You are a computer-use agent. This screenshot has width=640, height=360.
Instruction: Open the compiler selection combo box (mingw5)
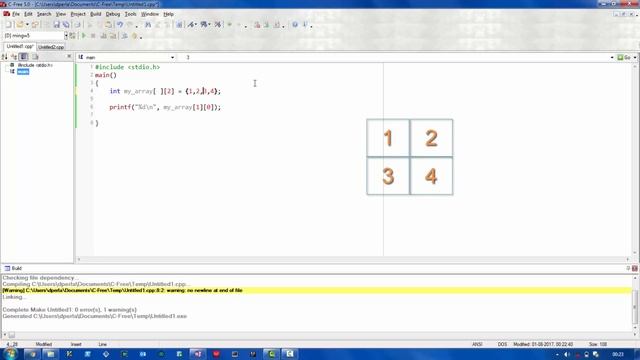[35, 36]
